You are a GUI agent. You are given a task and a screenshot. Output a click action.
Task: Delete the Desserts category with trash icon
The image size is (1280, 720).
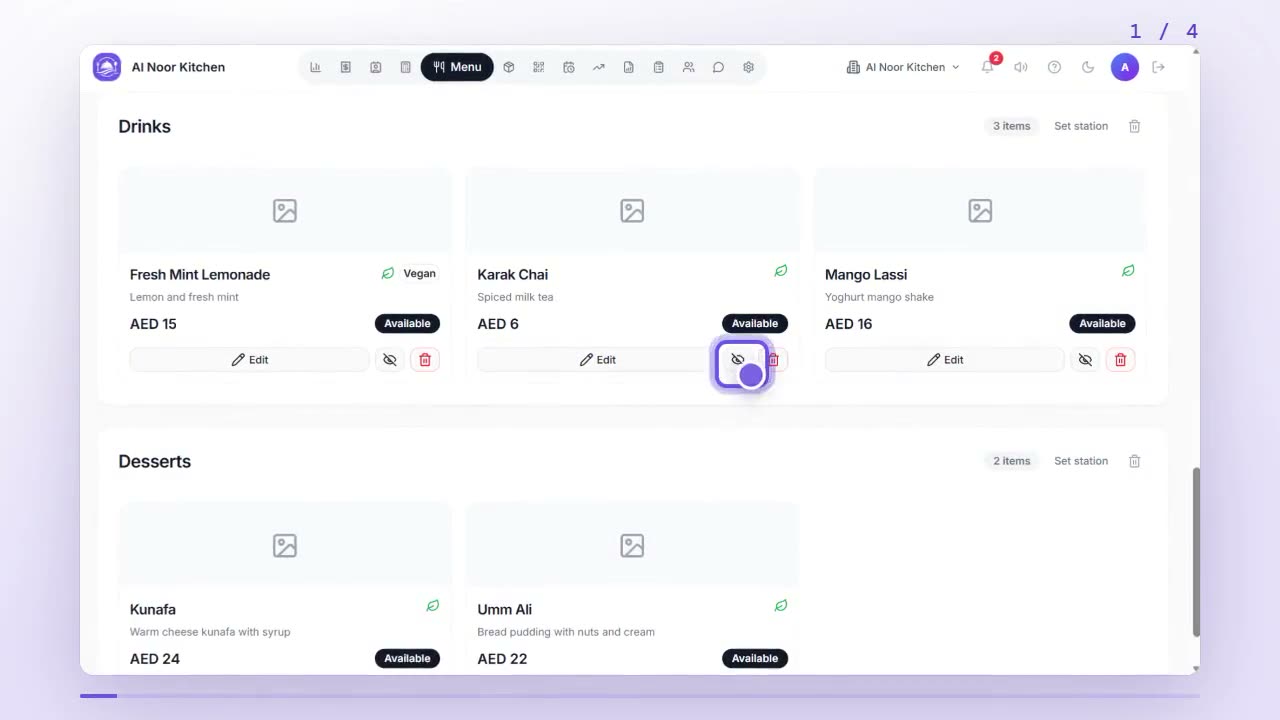pyautogui.click(x=1134, y=461)
